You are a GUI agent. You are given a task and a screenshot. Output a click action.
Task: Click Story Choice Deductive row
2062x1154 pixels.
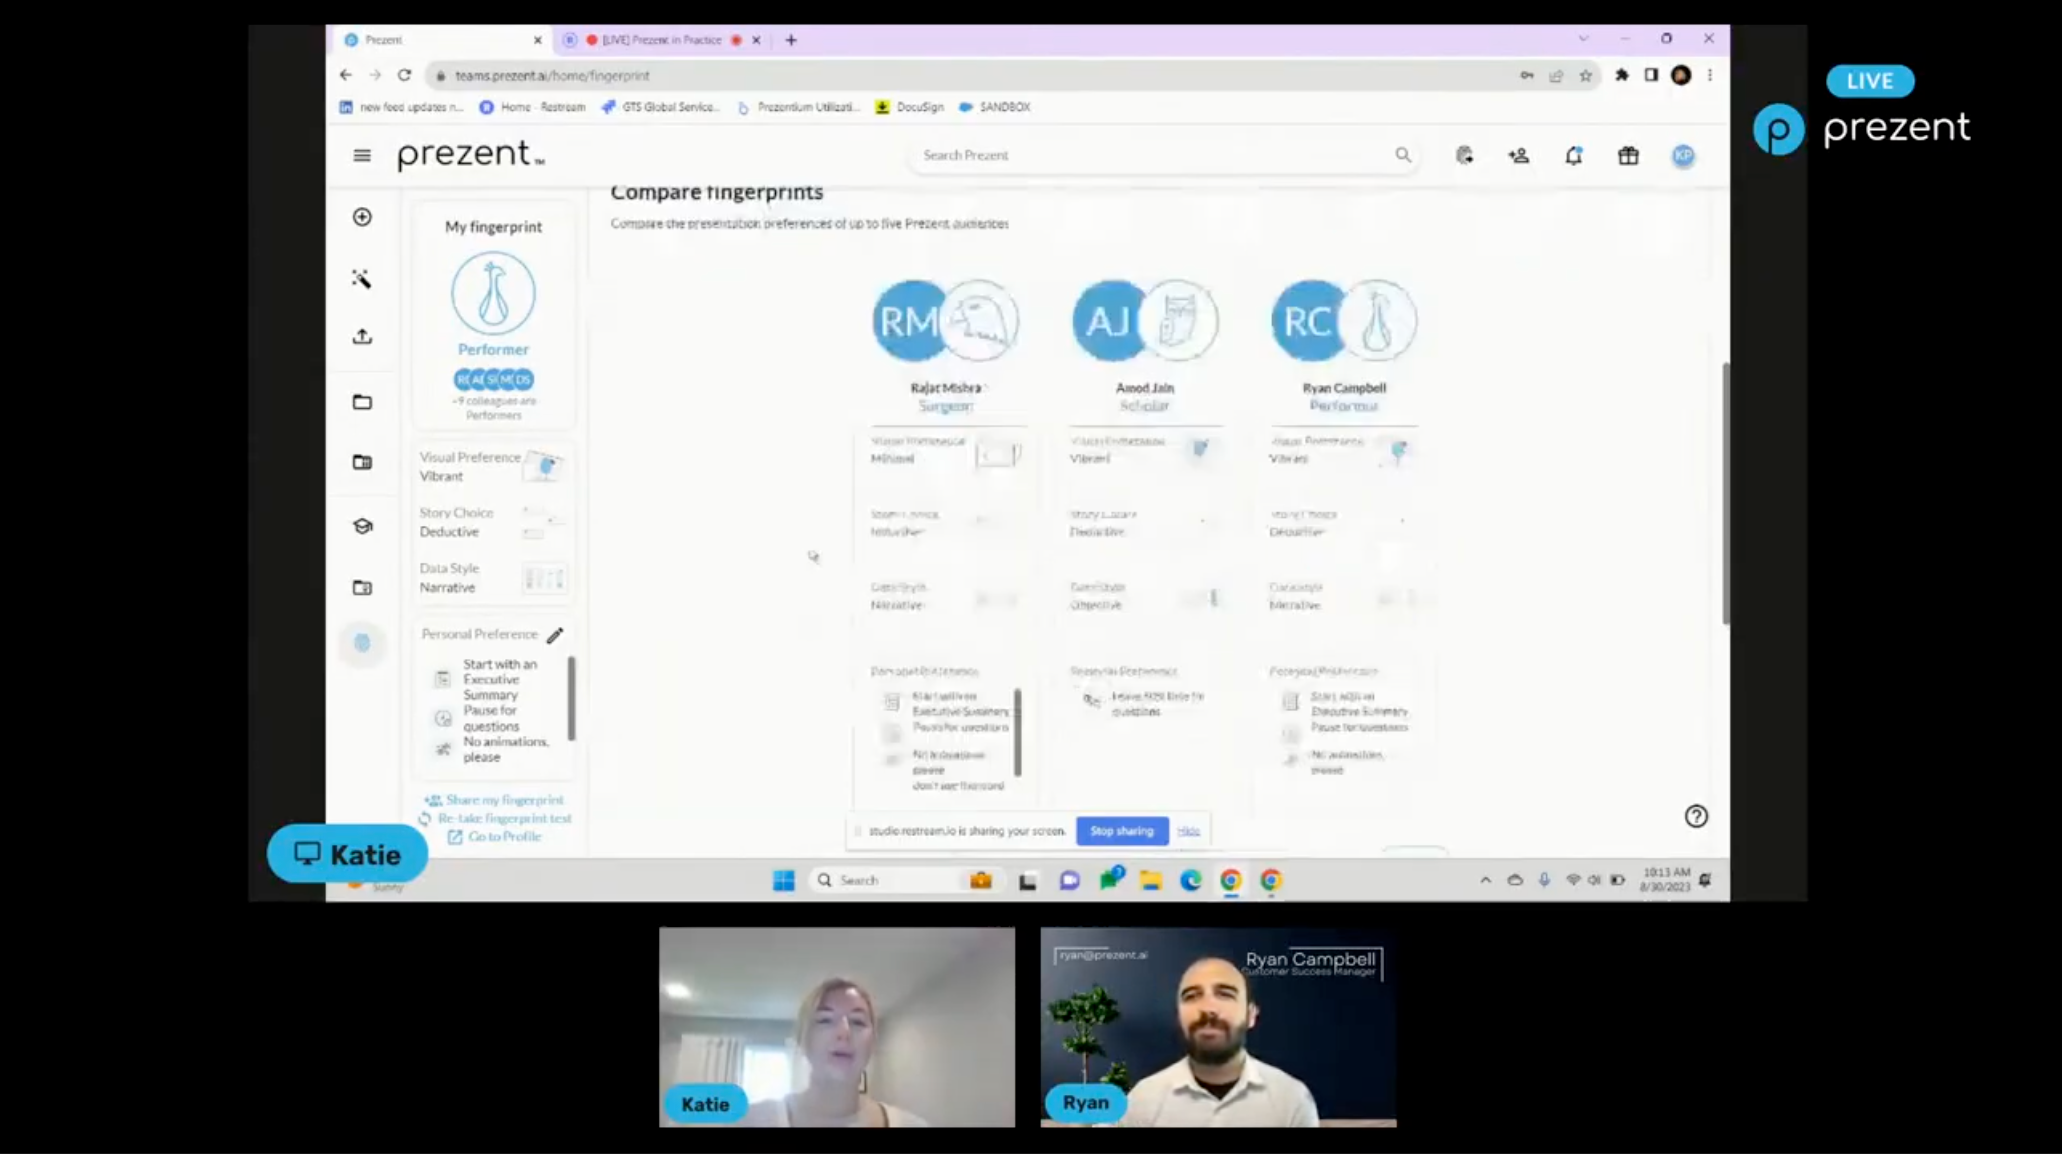tap(492, 522)
